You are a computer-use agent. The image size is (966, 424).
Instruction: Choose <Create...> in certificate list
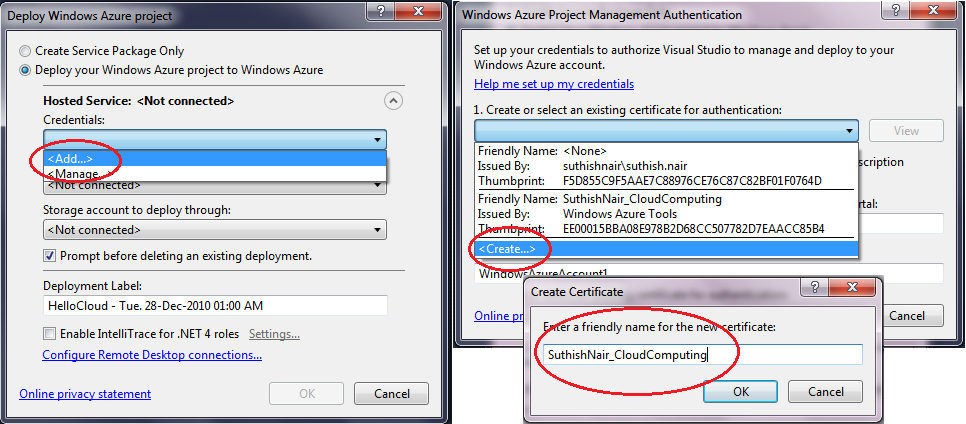tap(666, 248)
